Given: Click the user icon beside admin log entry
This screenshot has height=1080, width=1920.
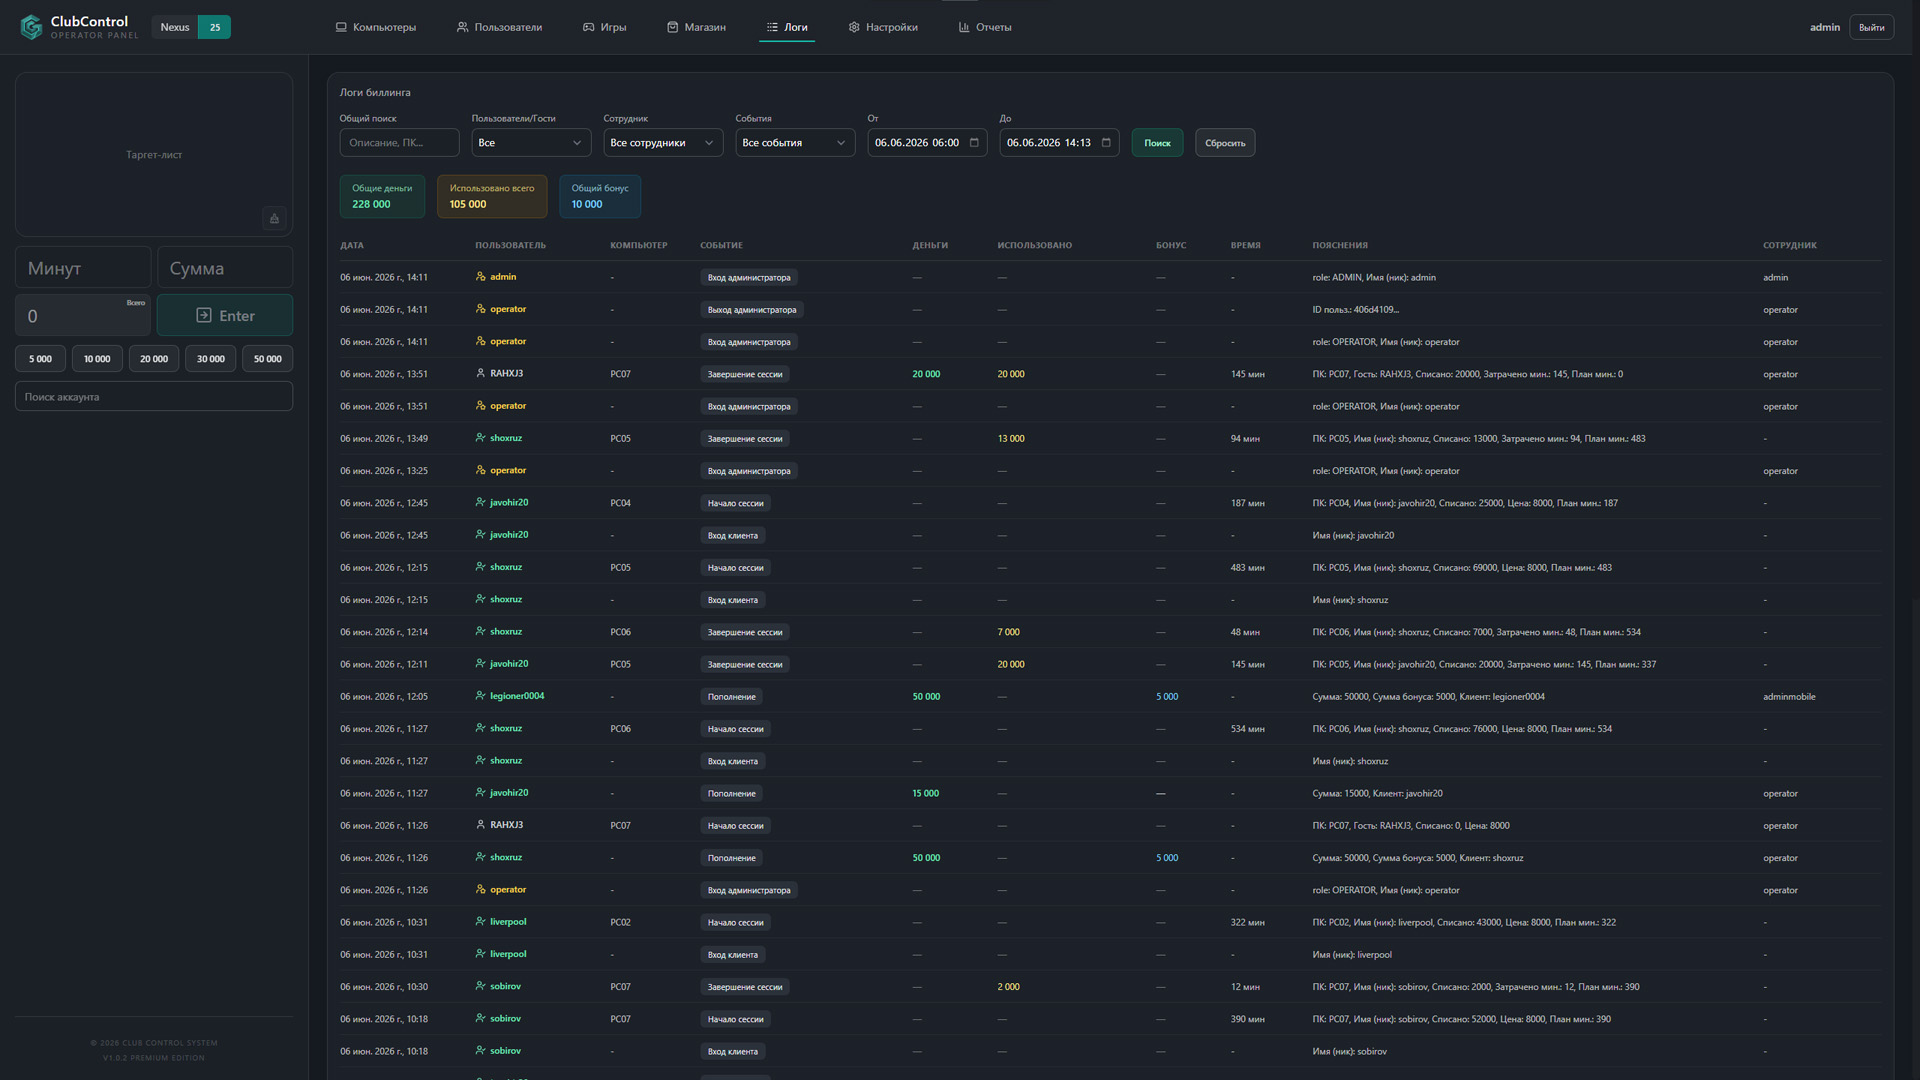Looking at the screenshot, I should click(x=481, y=277).
